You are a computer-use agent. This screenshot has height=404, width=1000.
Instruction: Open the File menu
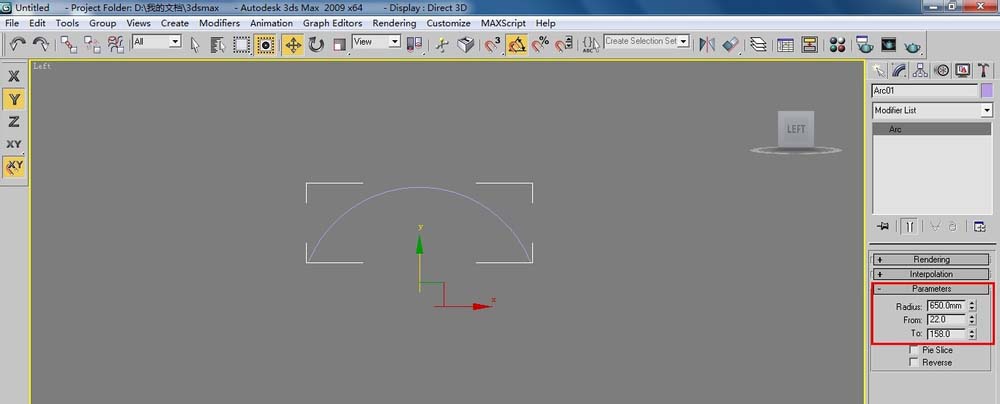point(11,23)
